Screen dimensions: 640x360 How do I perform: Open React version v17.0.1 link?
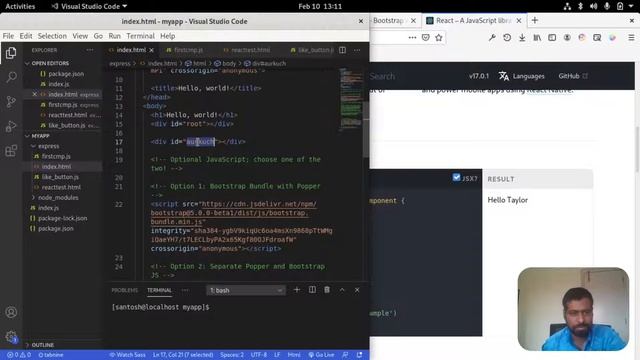(x=479, y=76)
